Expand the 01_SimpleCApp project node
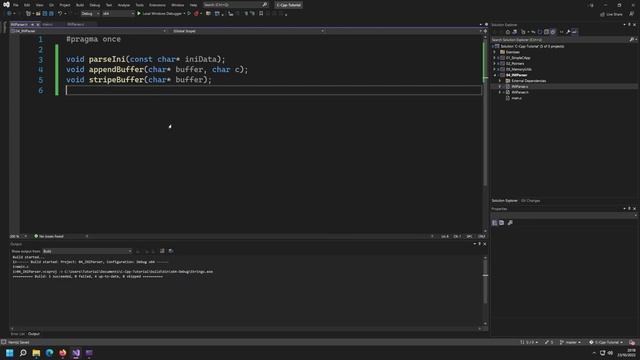 pyautogui.click(x=494, y=58)
